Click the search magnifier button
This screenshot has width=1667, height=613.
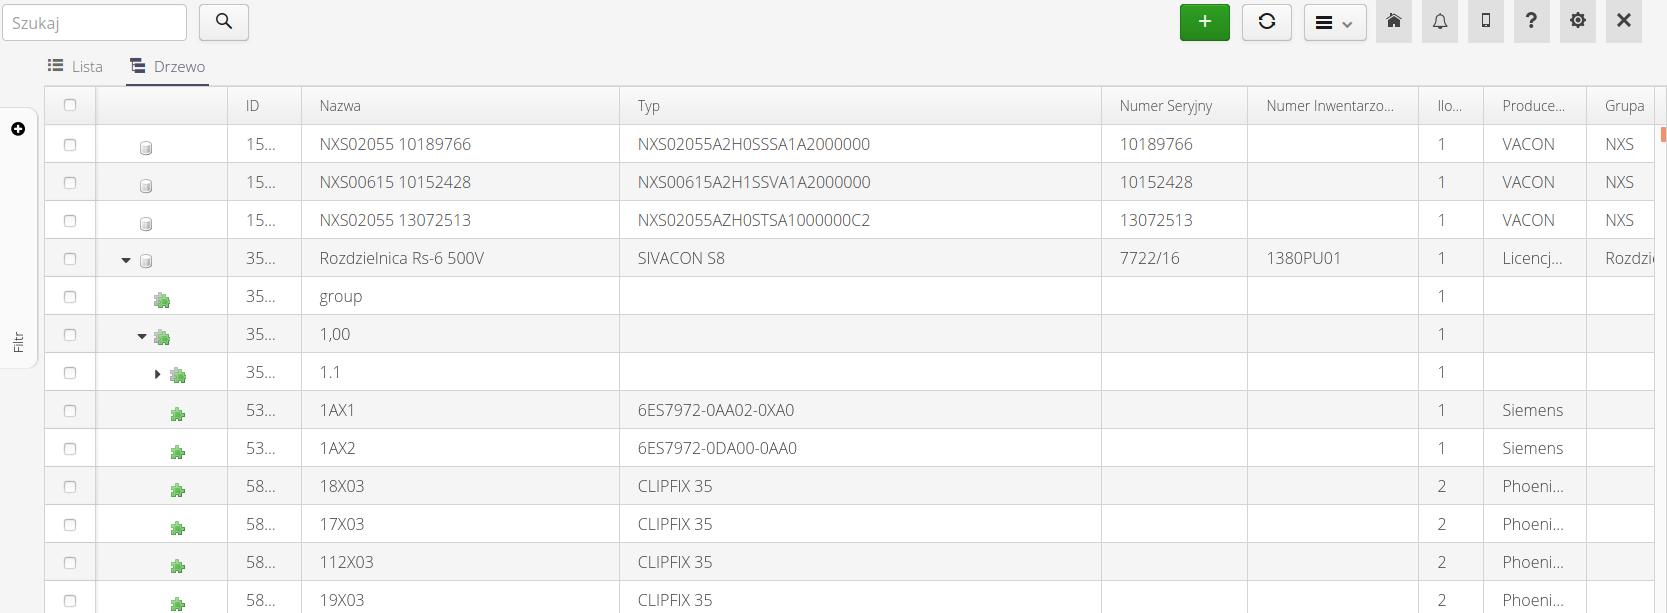(224, 22)
